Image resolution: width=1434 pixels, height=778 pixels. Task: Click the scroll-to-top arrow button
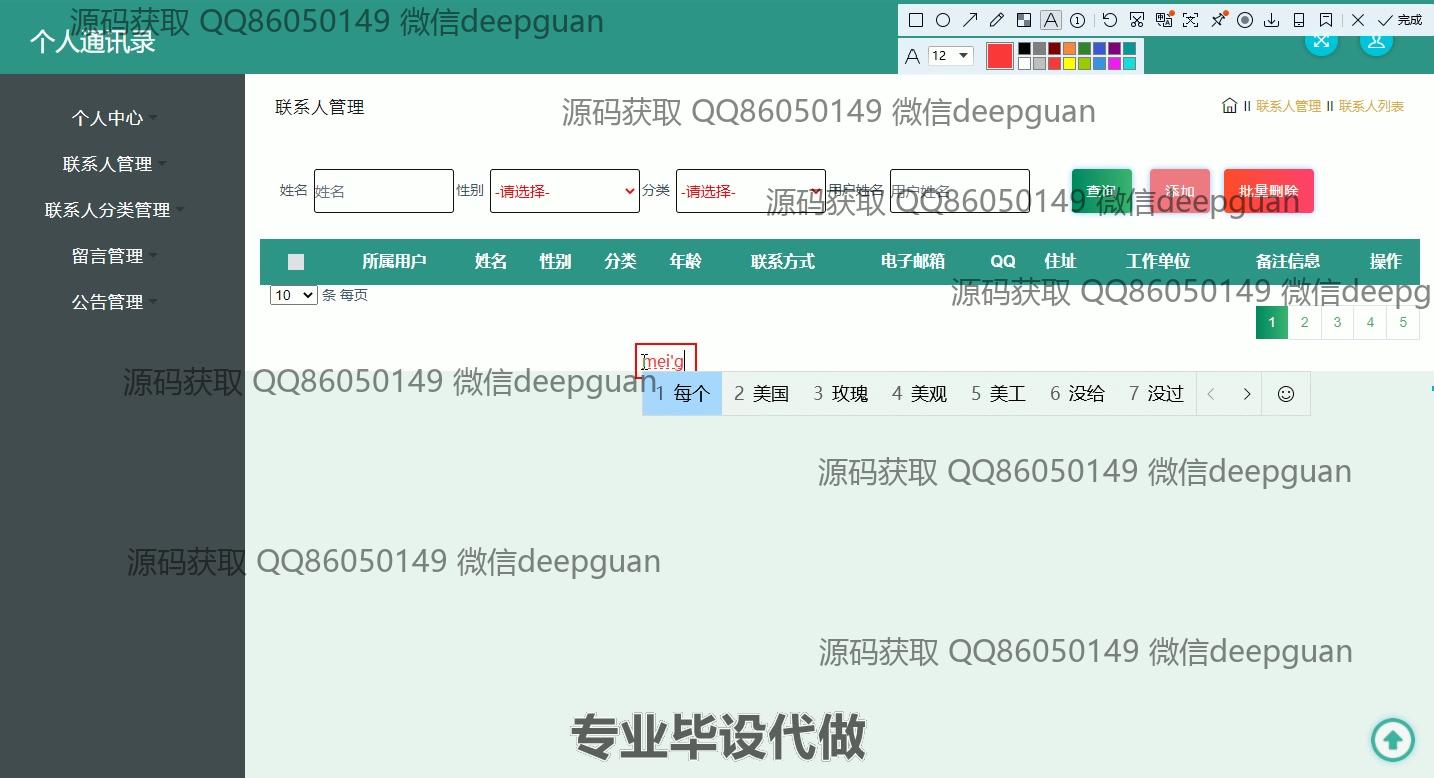1392,740
